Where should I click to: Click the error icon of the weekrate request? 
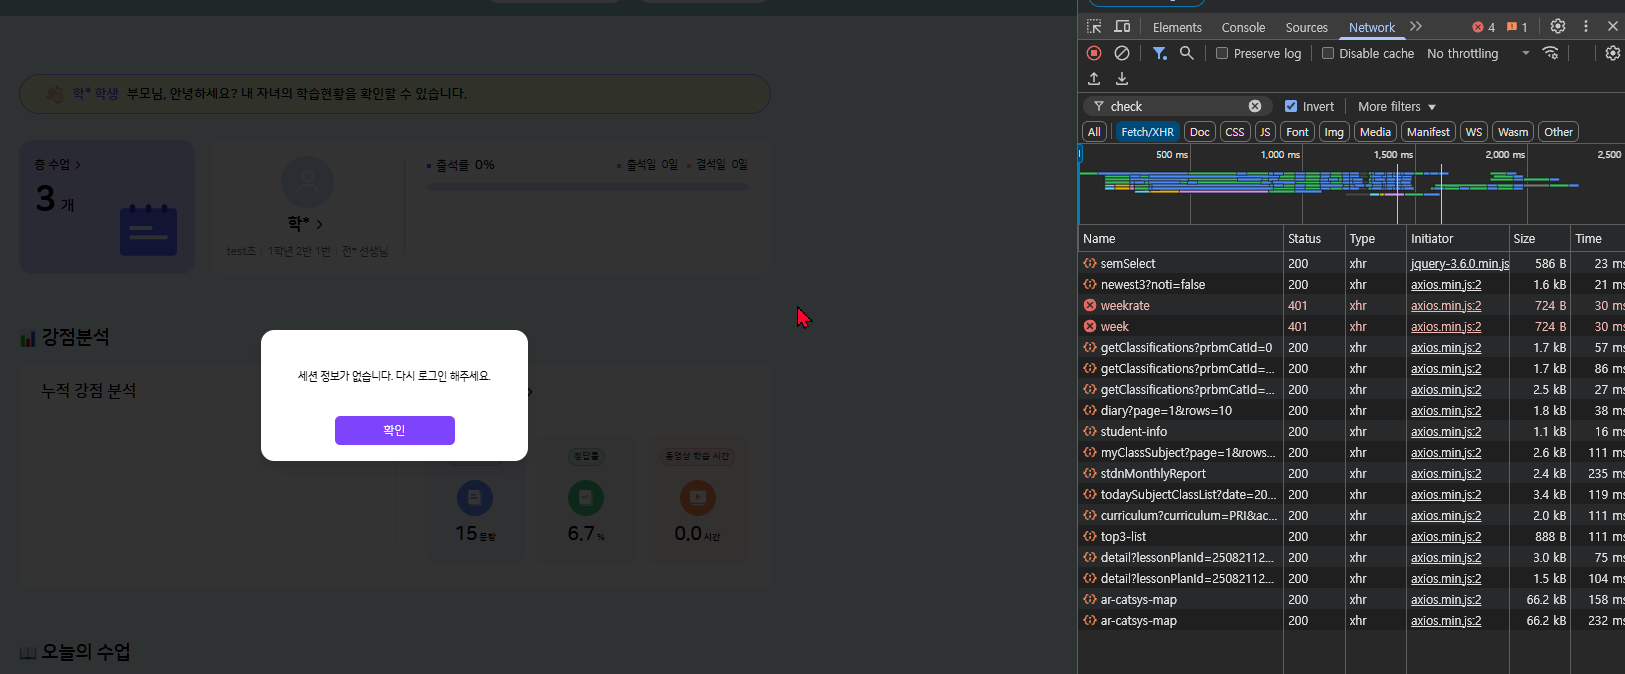pos(1090,305)
